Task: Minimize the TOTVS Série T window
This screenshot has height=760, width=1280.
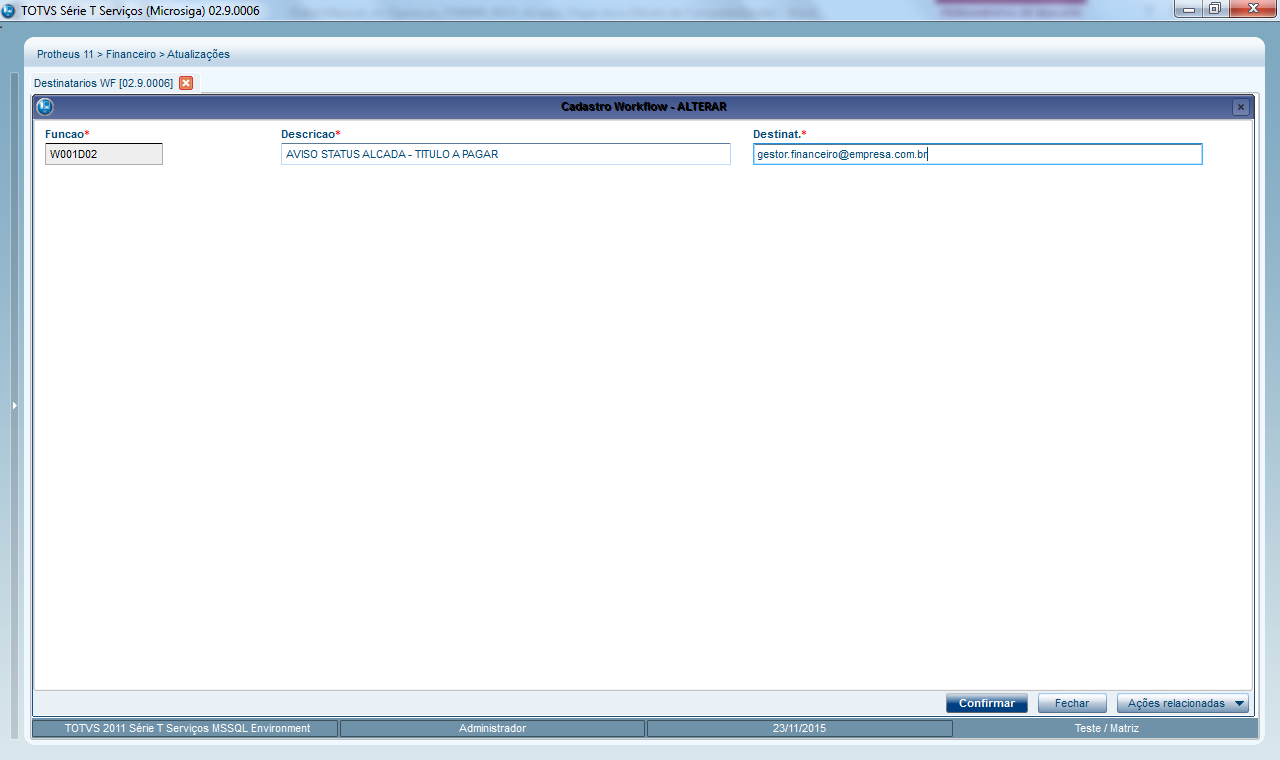Action: coord(1187,9)
